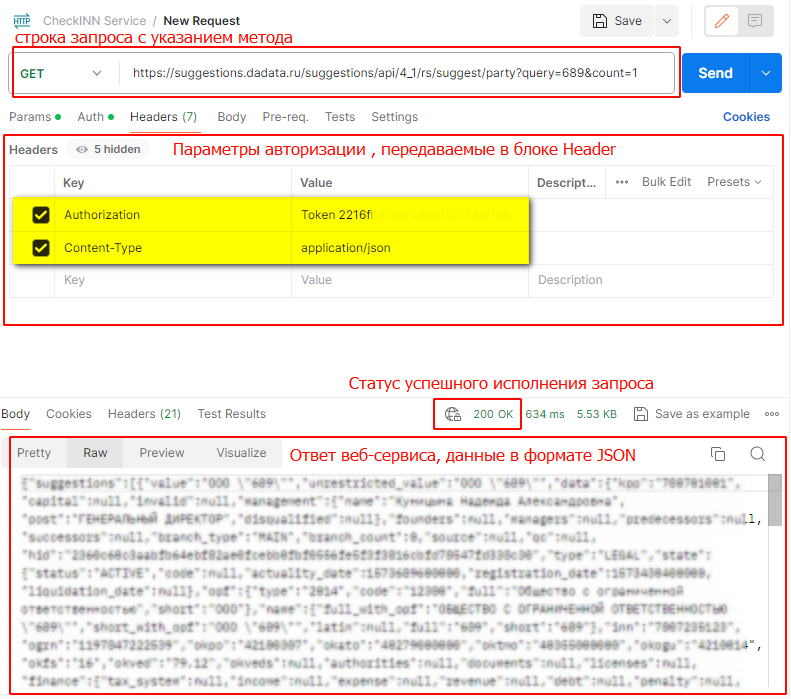
Task: Switch to the Body request tab
Action: coord(231,117)
